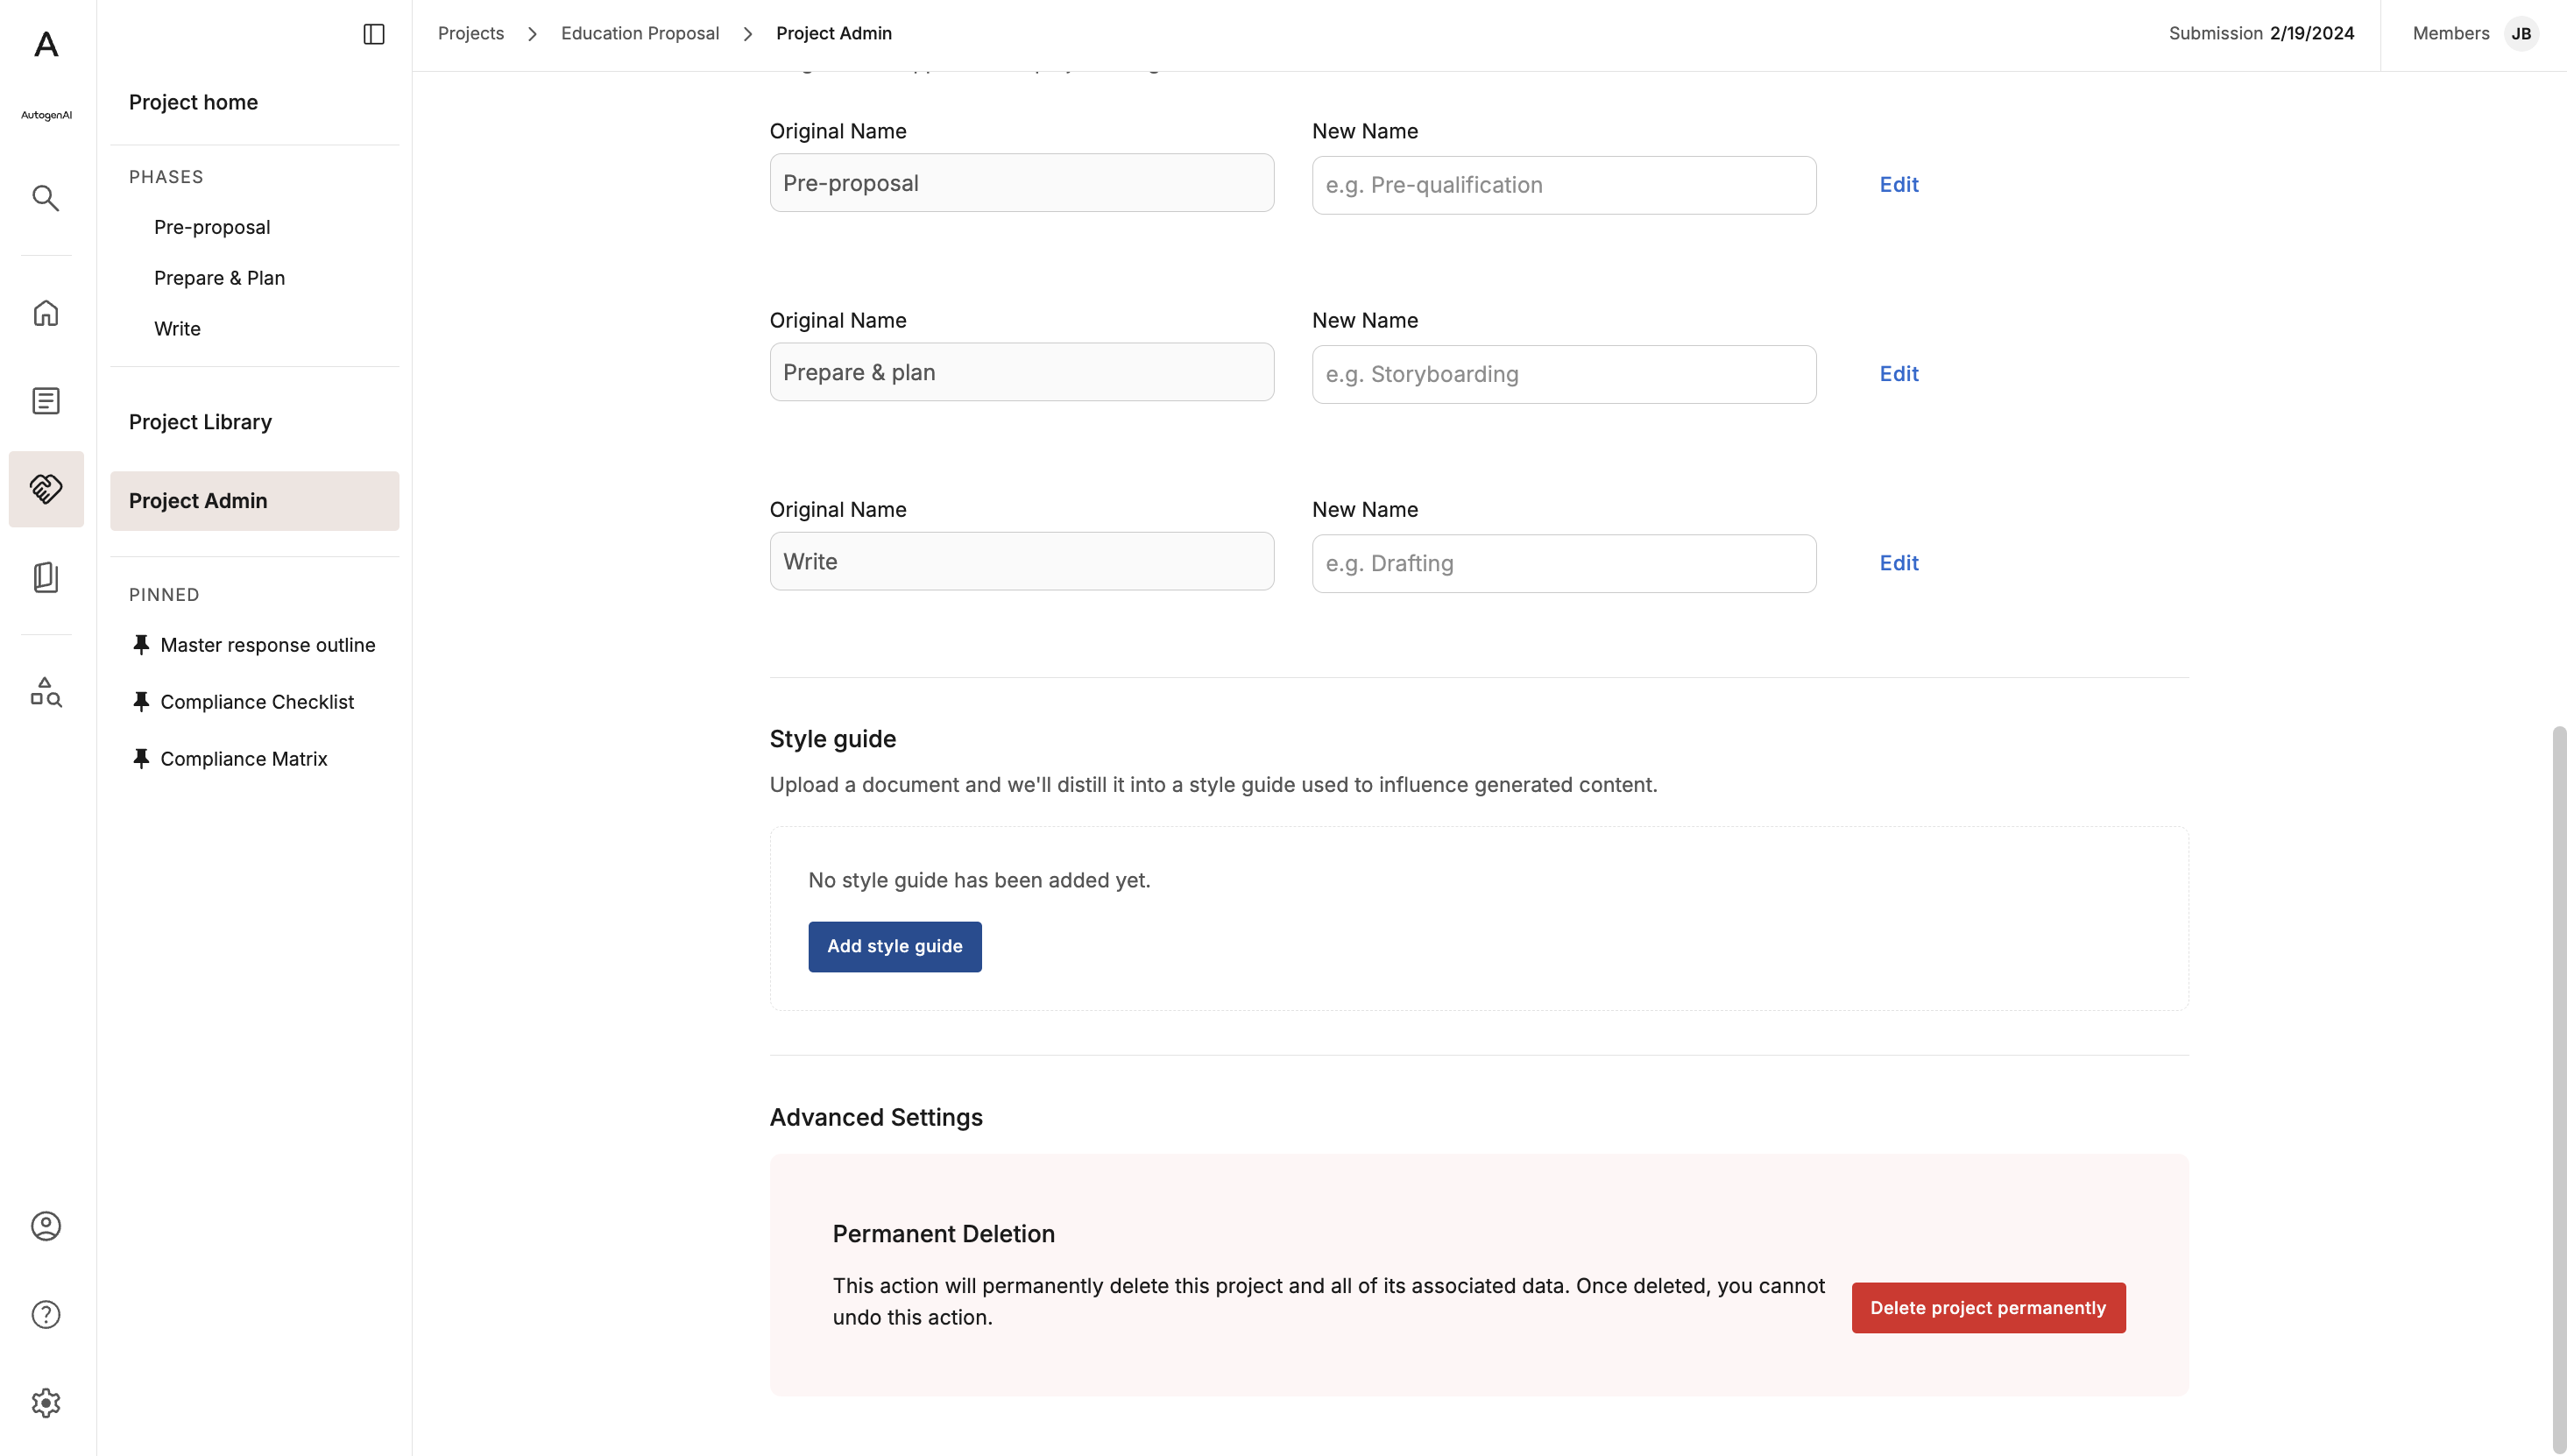Screen dimensions: 2567x1456
Task: Go to Projects breadcrumb
Action: pos(471,33)
